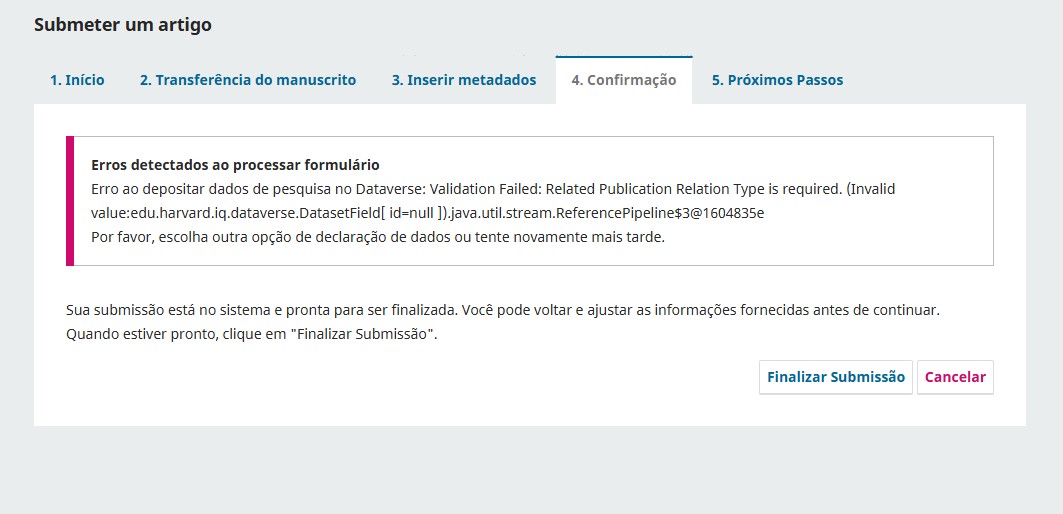Select the 4. Confirmação tab
Viewport: 1063px width, 514px height.
(x=623, y=80)
